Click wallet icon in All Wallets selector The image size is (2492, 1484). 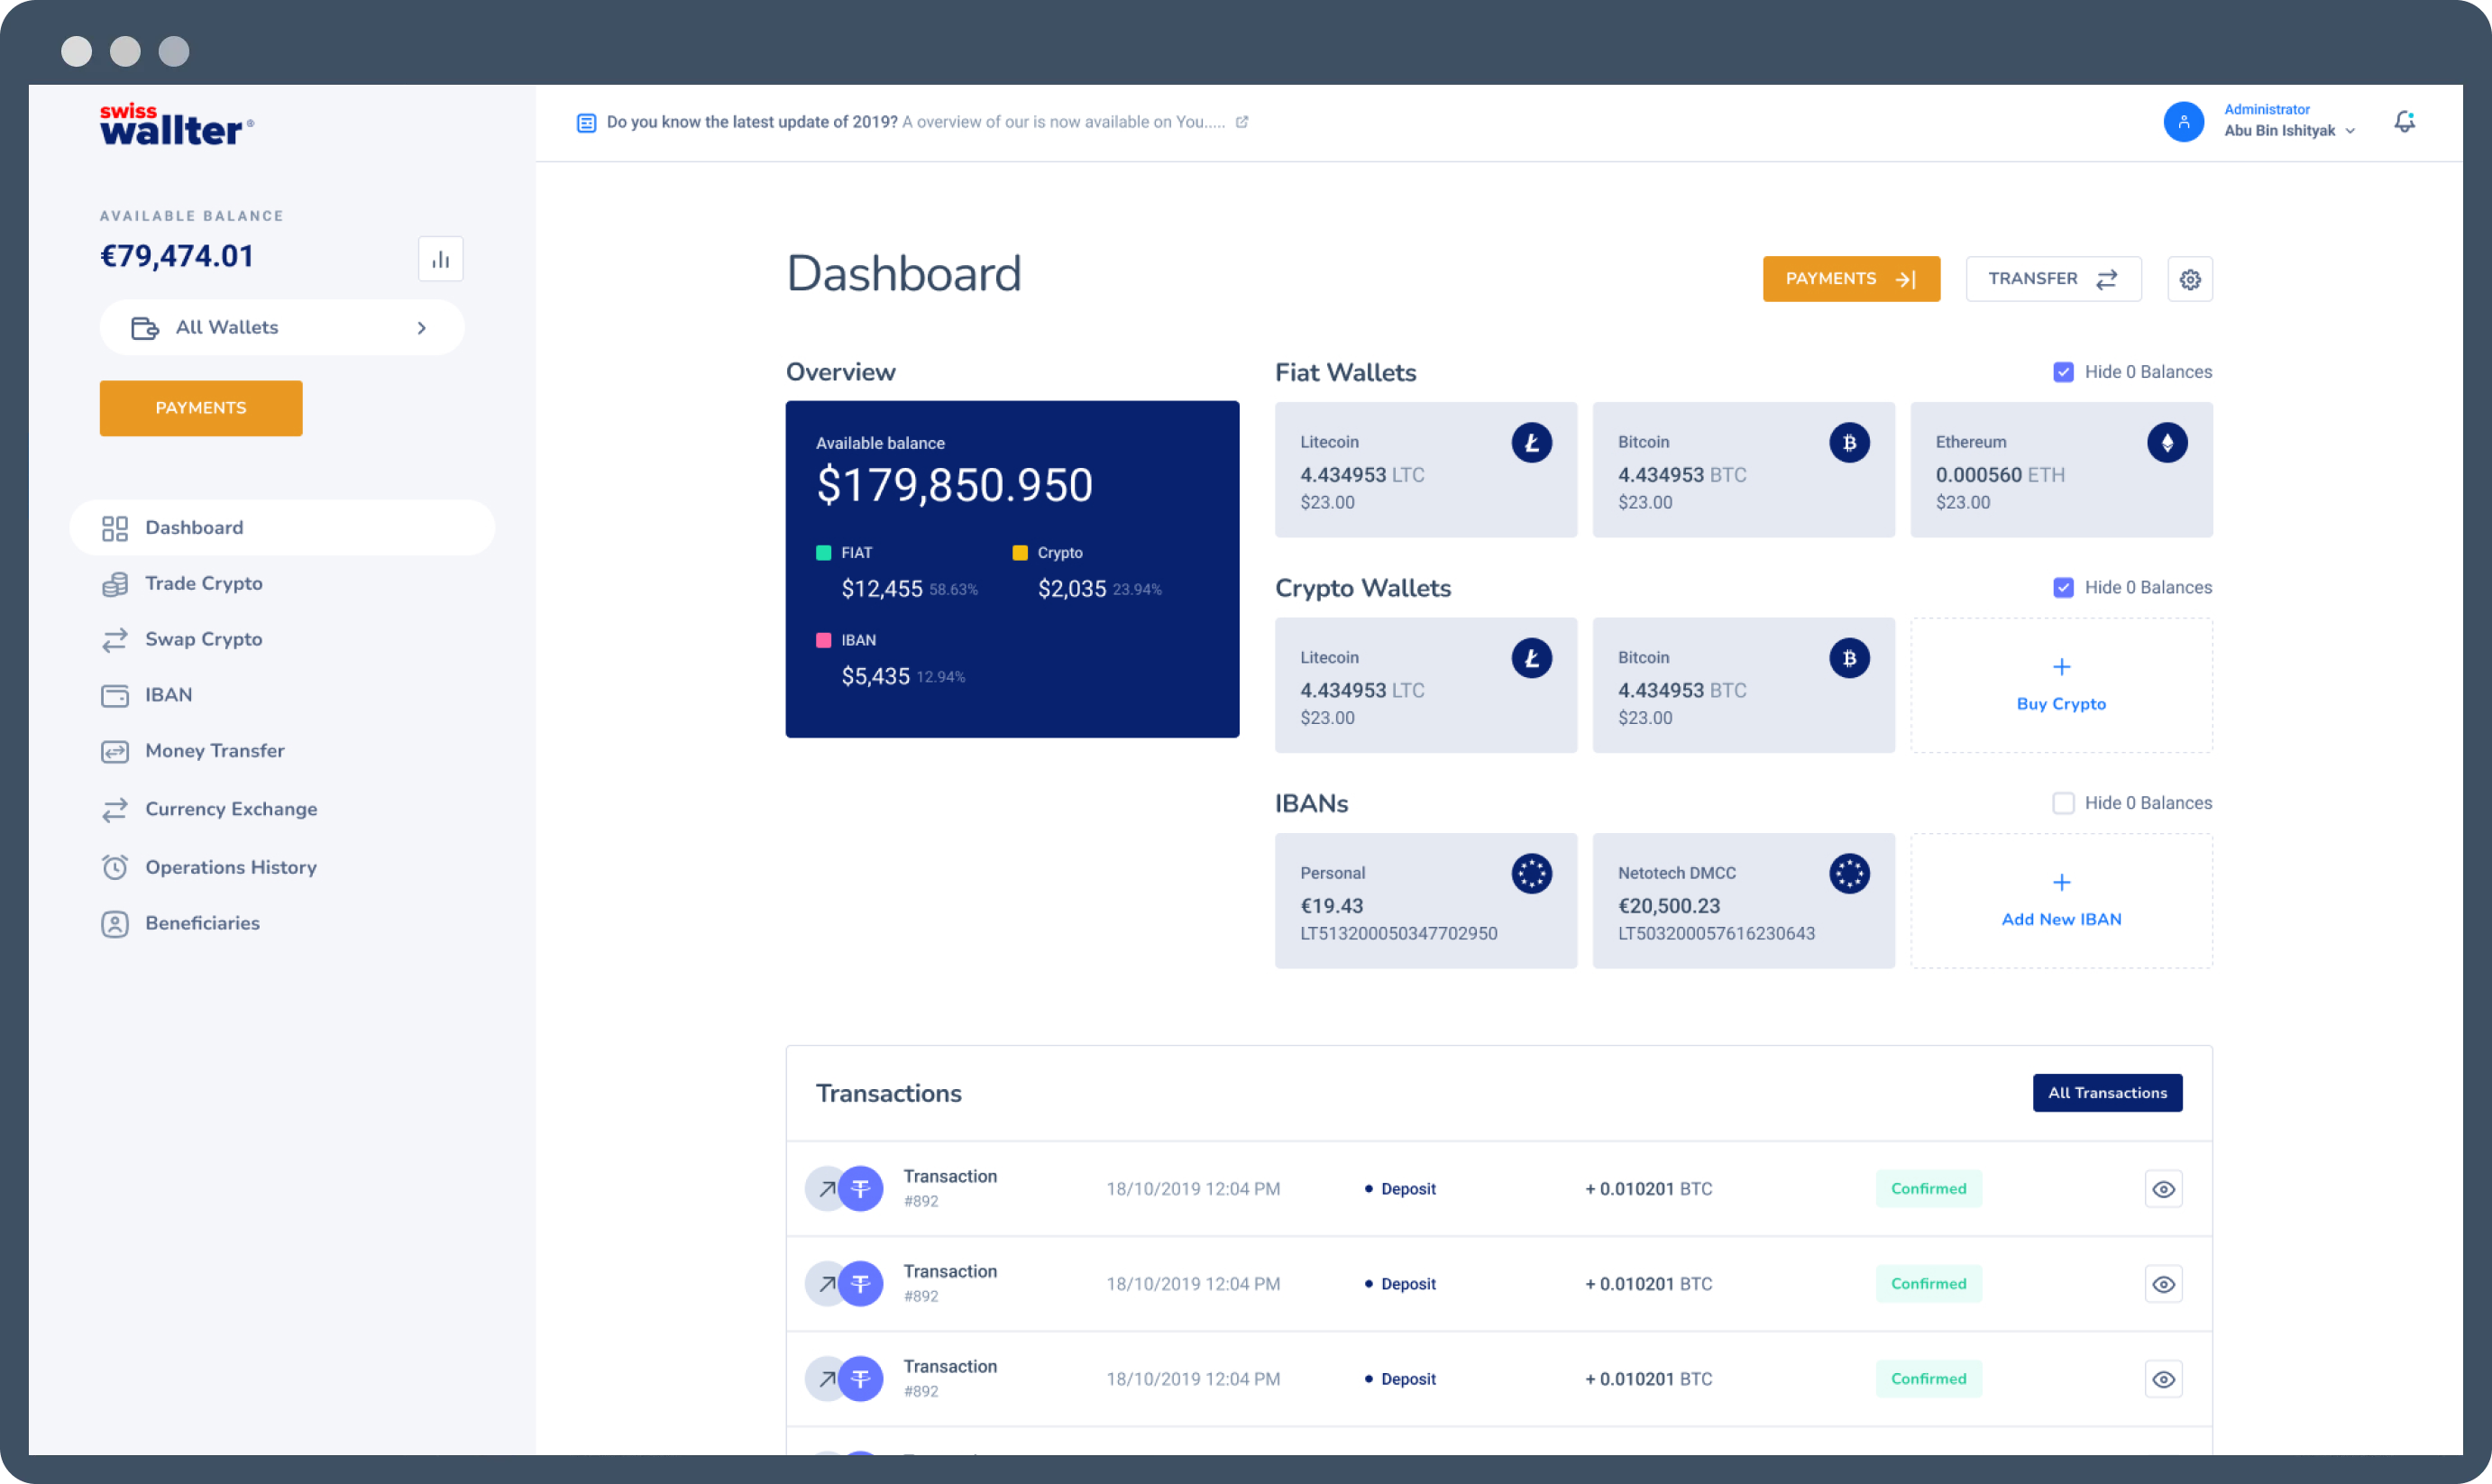pos(145,328)
